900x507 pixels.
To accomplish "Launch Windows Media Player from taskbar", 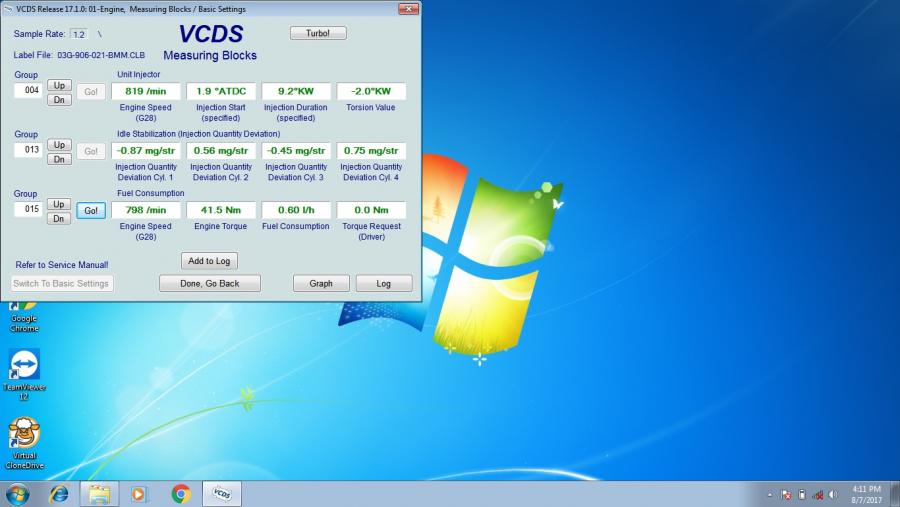I will [139, 494].
